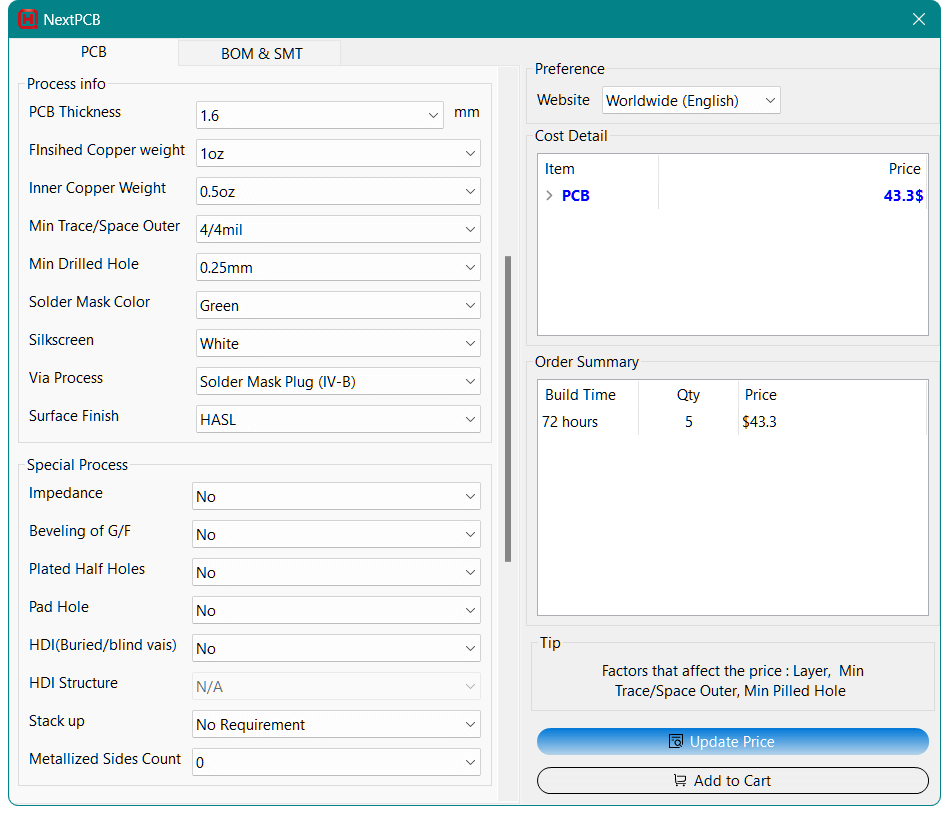Screen dimensions: 949x814
Task: Select the PCB tab
Action: tap(94, 52)
